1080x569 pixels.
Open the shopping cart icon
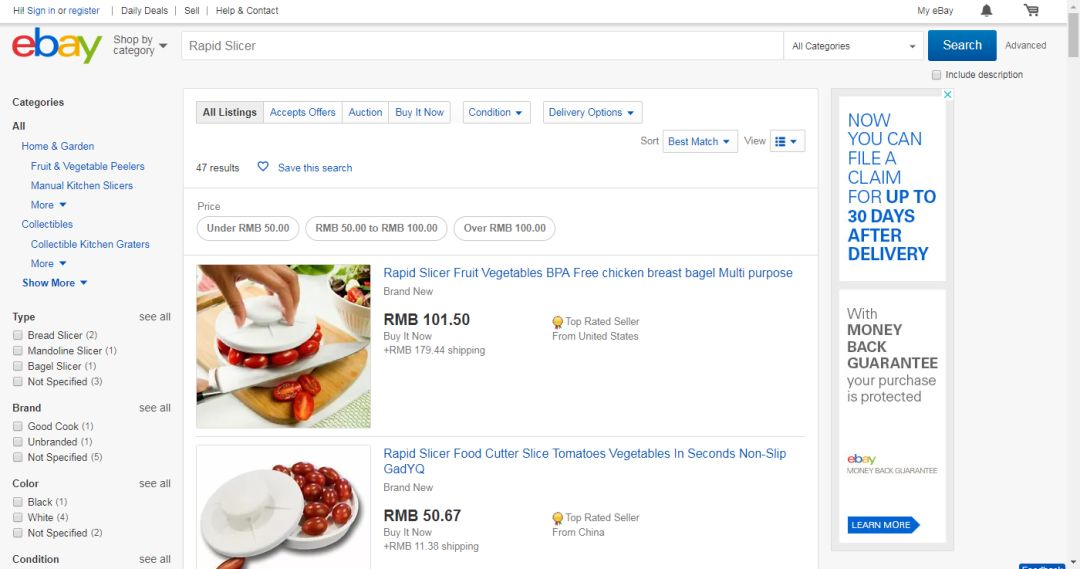coord(1031,11)
